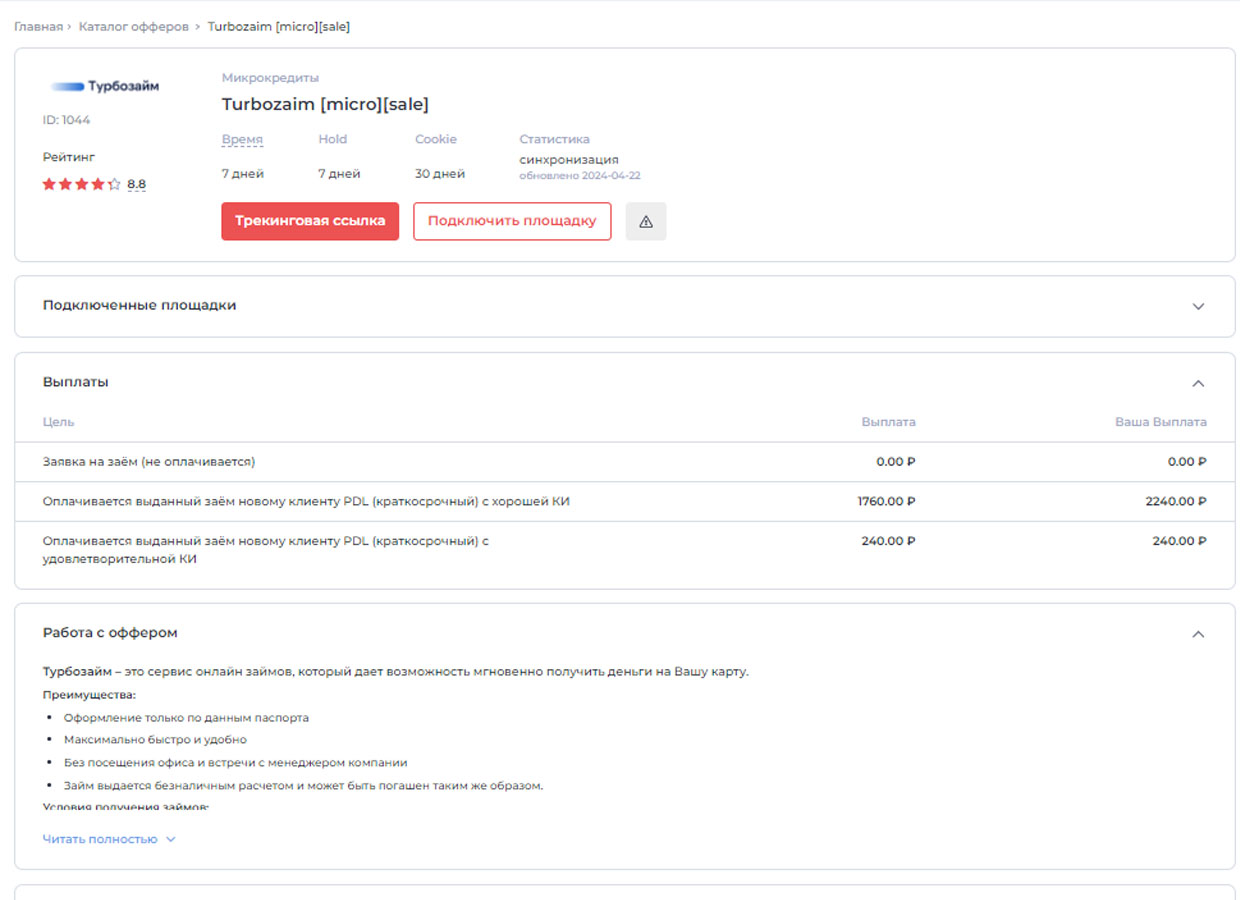Click the Turbozaim [micro][sale] offer title
This screenshot has width=1240, height=900.
pos(325,104)
